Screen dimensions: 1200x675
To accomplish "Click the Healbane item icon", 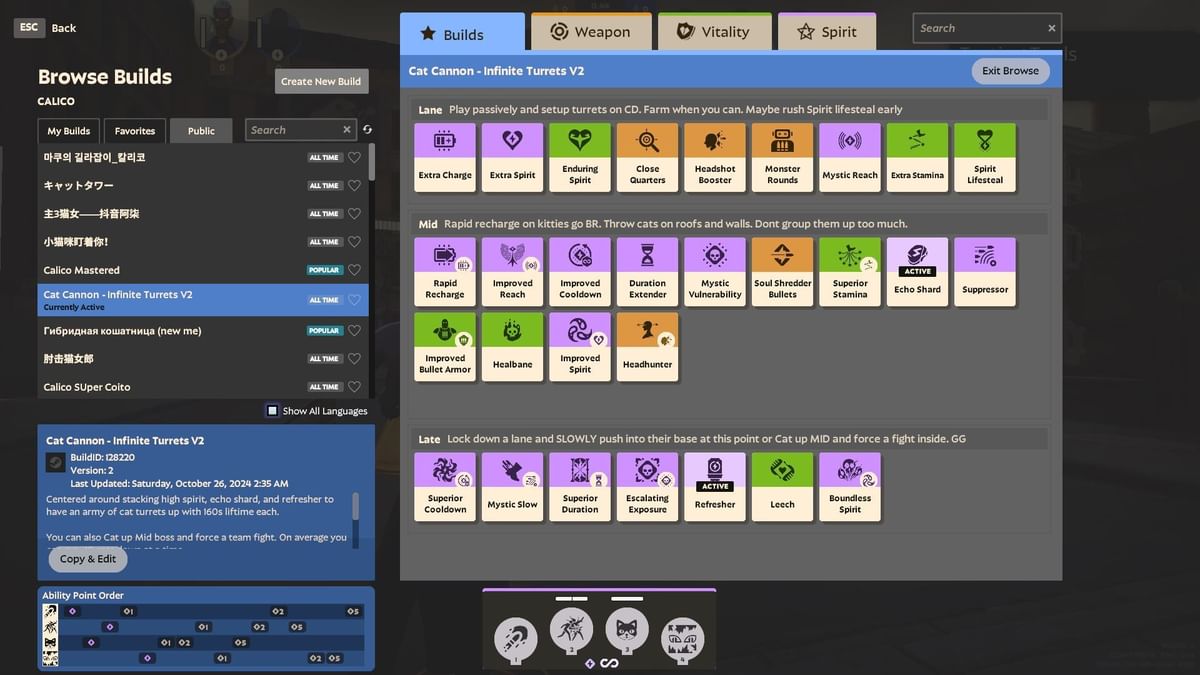I will [x=512, y=346].
